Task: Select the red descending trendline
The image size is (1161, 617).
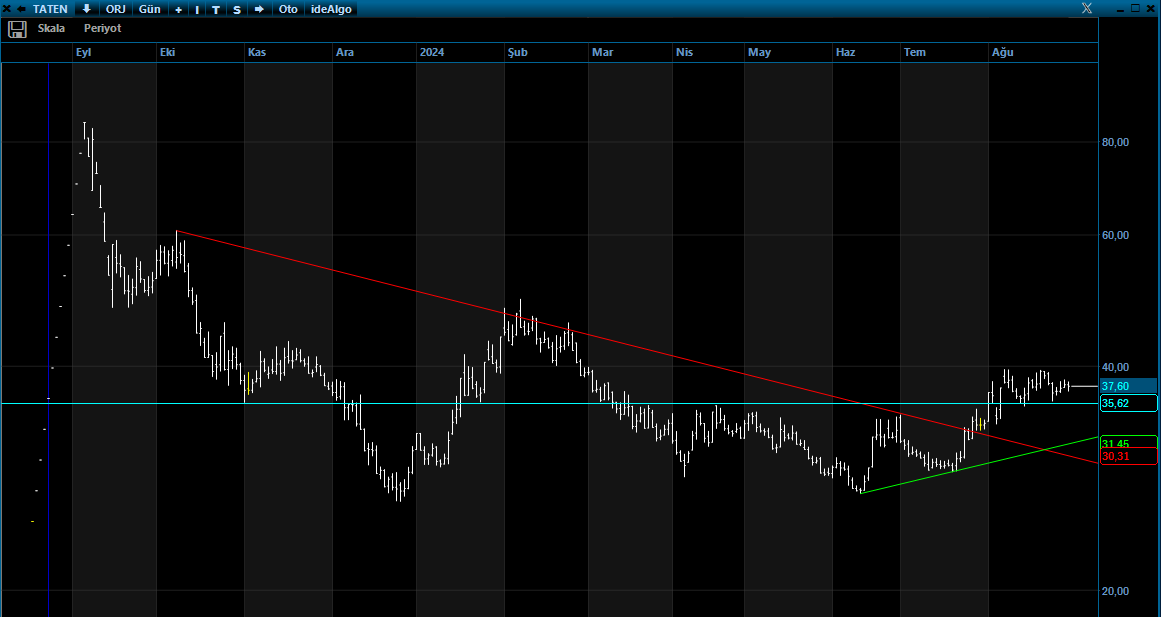Action: pyautogui.click(x=637, y=347)
